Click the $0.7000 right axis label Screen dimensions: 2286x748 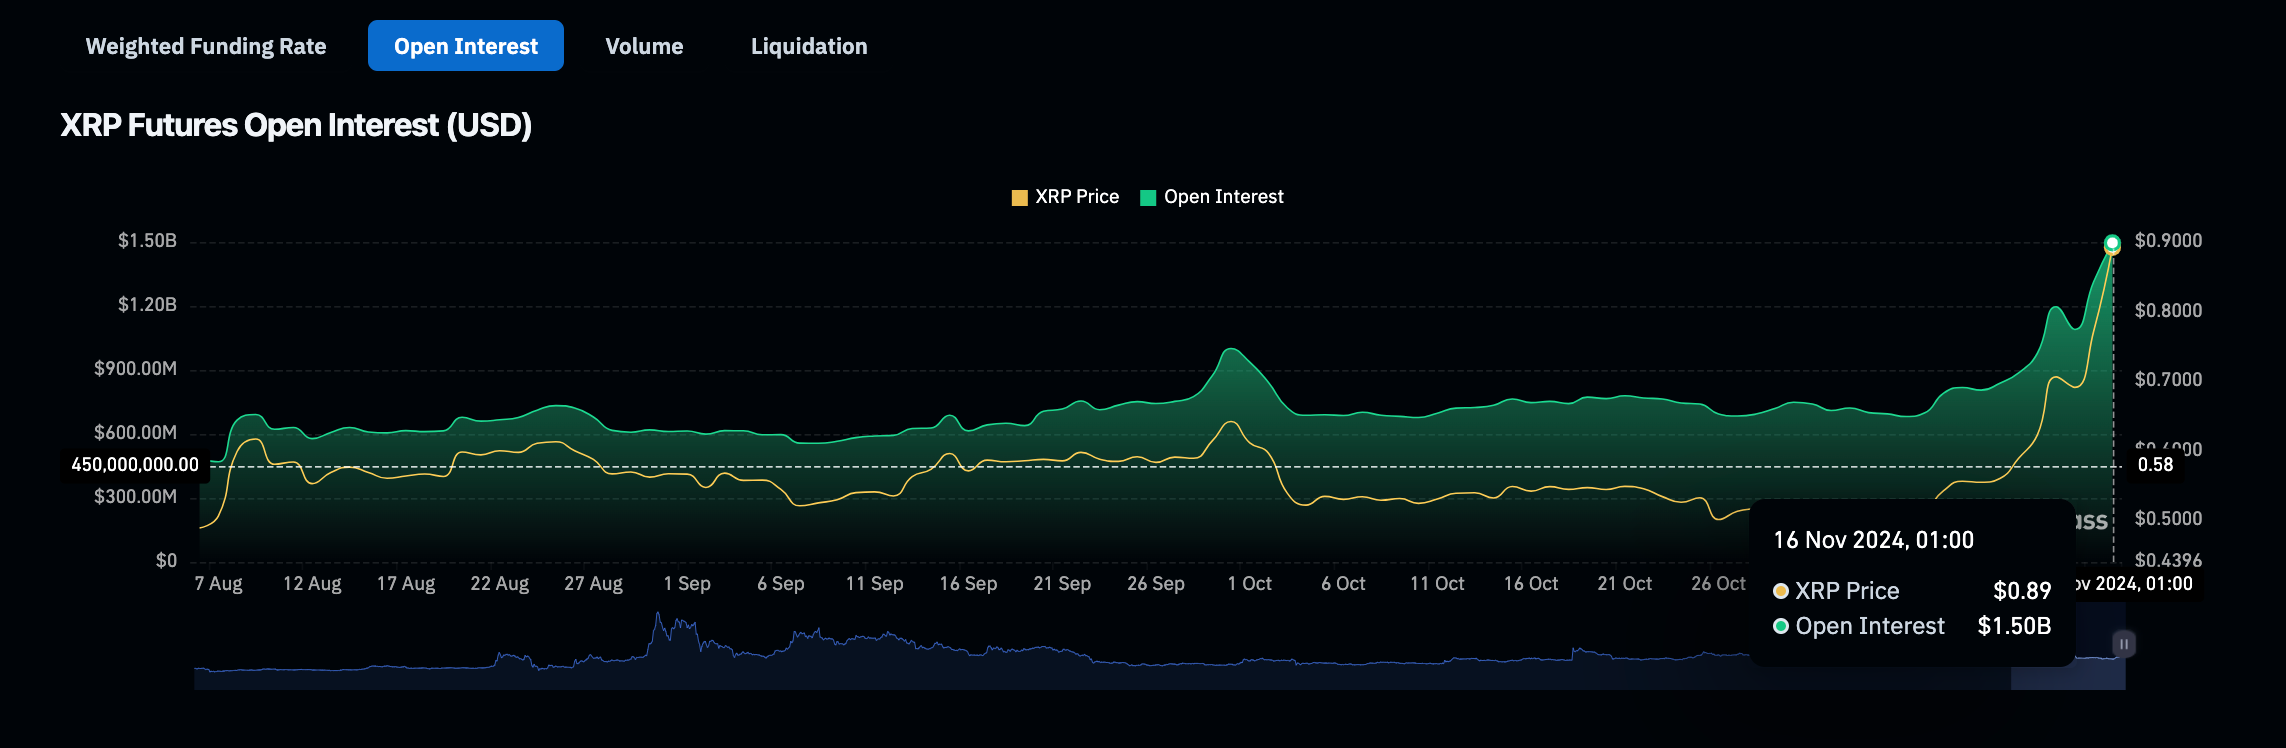click(x=2168, y=380)
